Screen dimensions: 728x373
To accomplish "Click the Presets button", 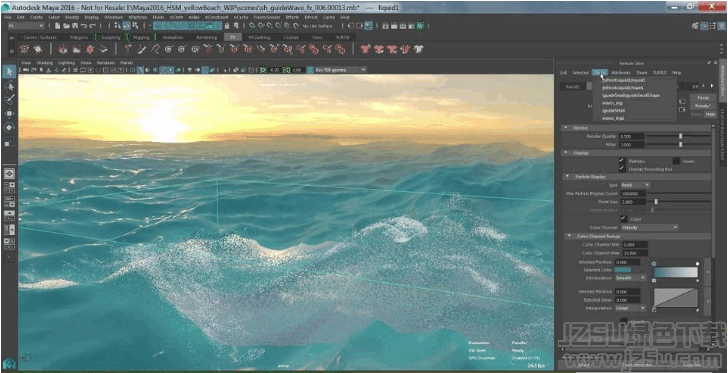I will point(703,106).
